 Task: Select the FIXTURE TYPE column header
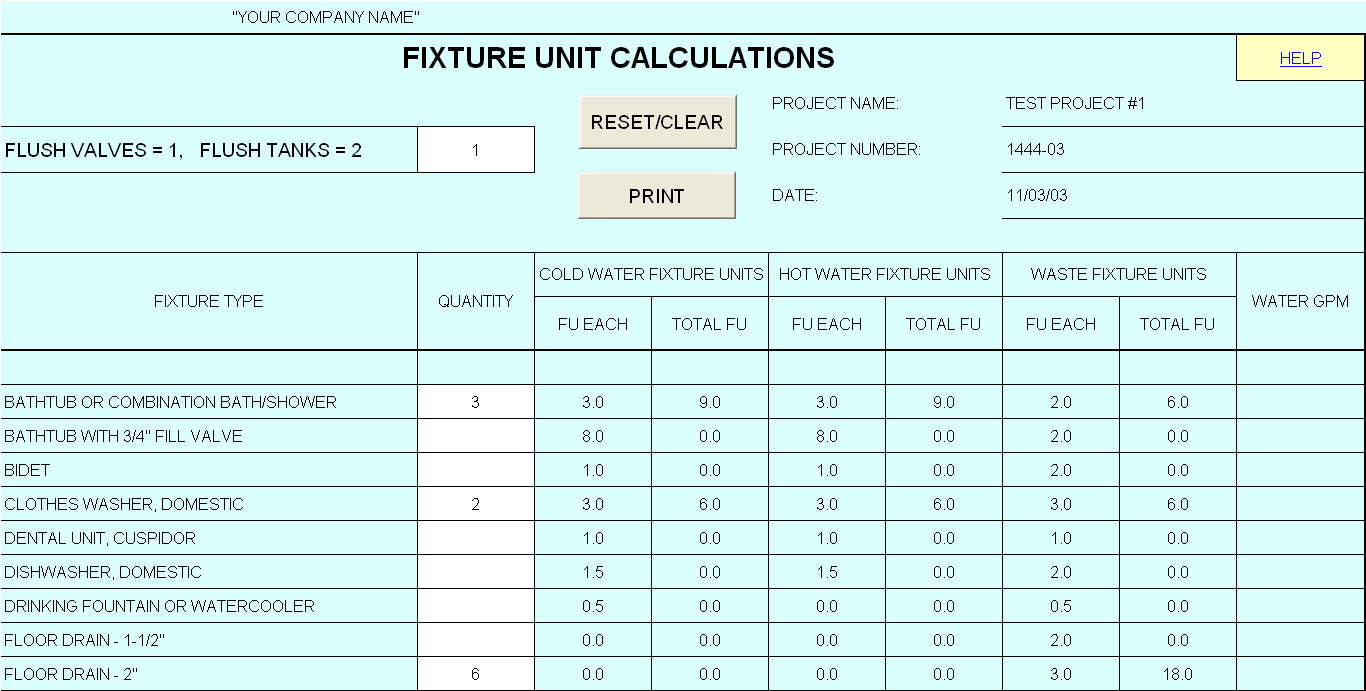[x=209, y=301]
